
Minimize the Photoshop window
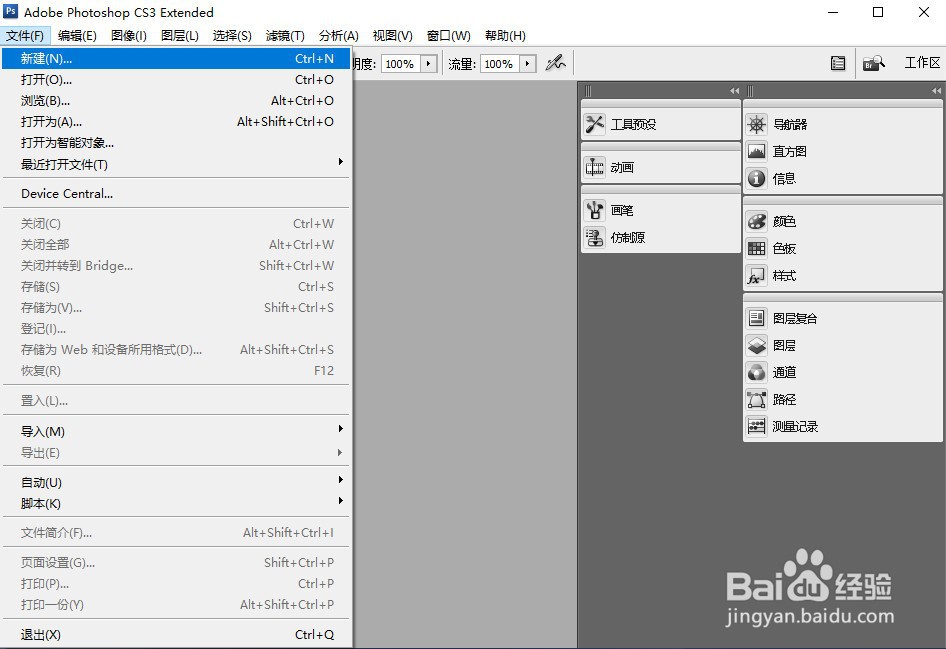point(833,12)
